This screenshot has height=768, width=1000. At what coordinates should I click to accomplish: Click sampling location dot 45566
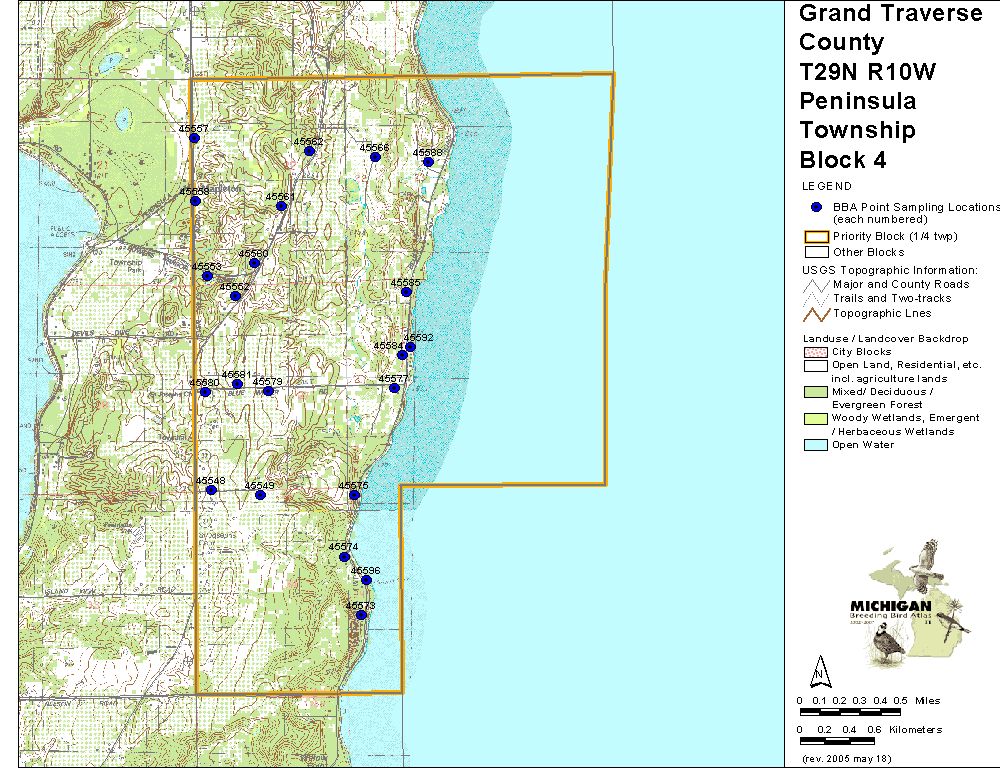click(x=376, y=157)
